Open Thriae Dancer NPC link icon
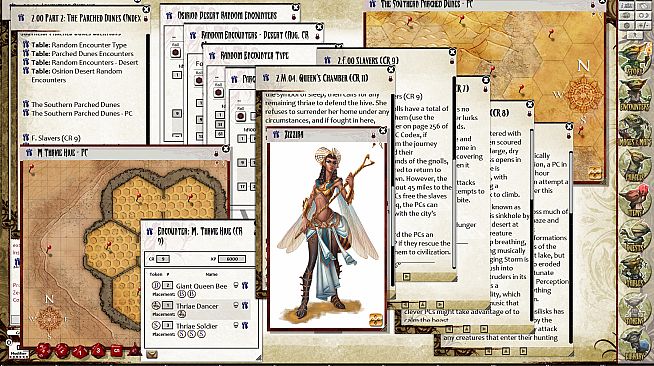Image resolution: width=654 pixels, height=366 pixels. tap(246, 306)
